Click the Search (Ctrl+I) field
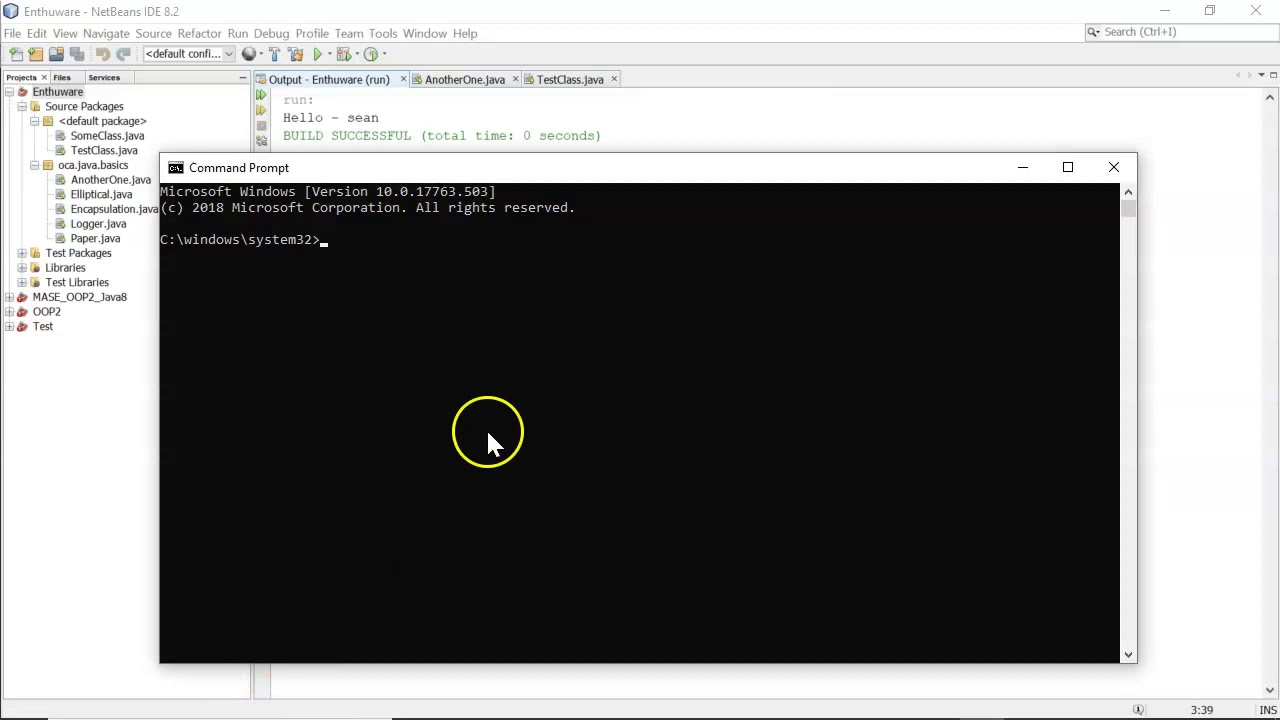Screen dimensions: 1280x720 click(1180, 32)
